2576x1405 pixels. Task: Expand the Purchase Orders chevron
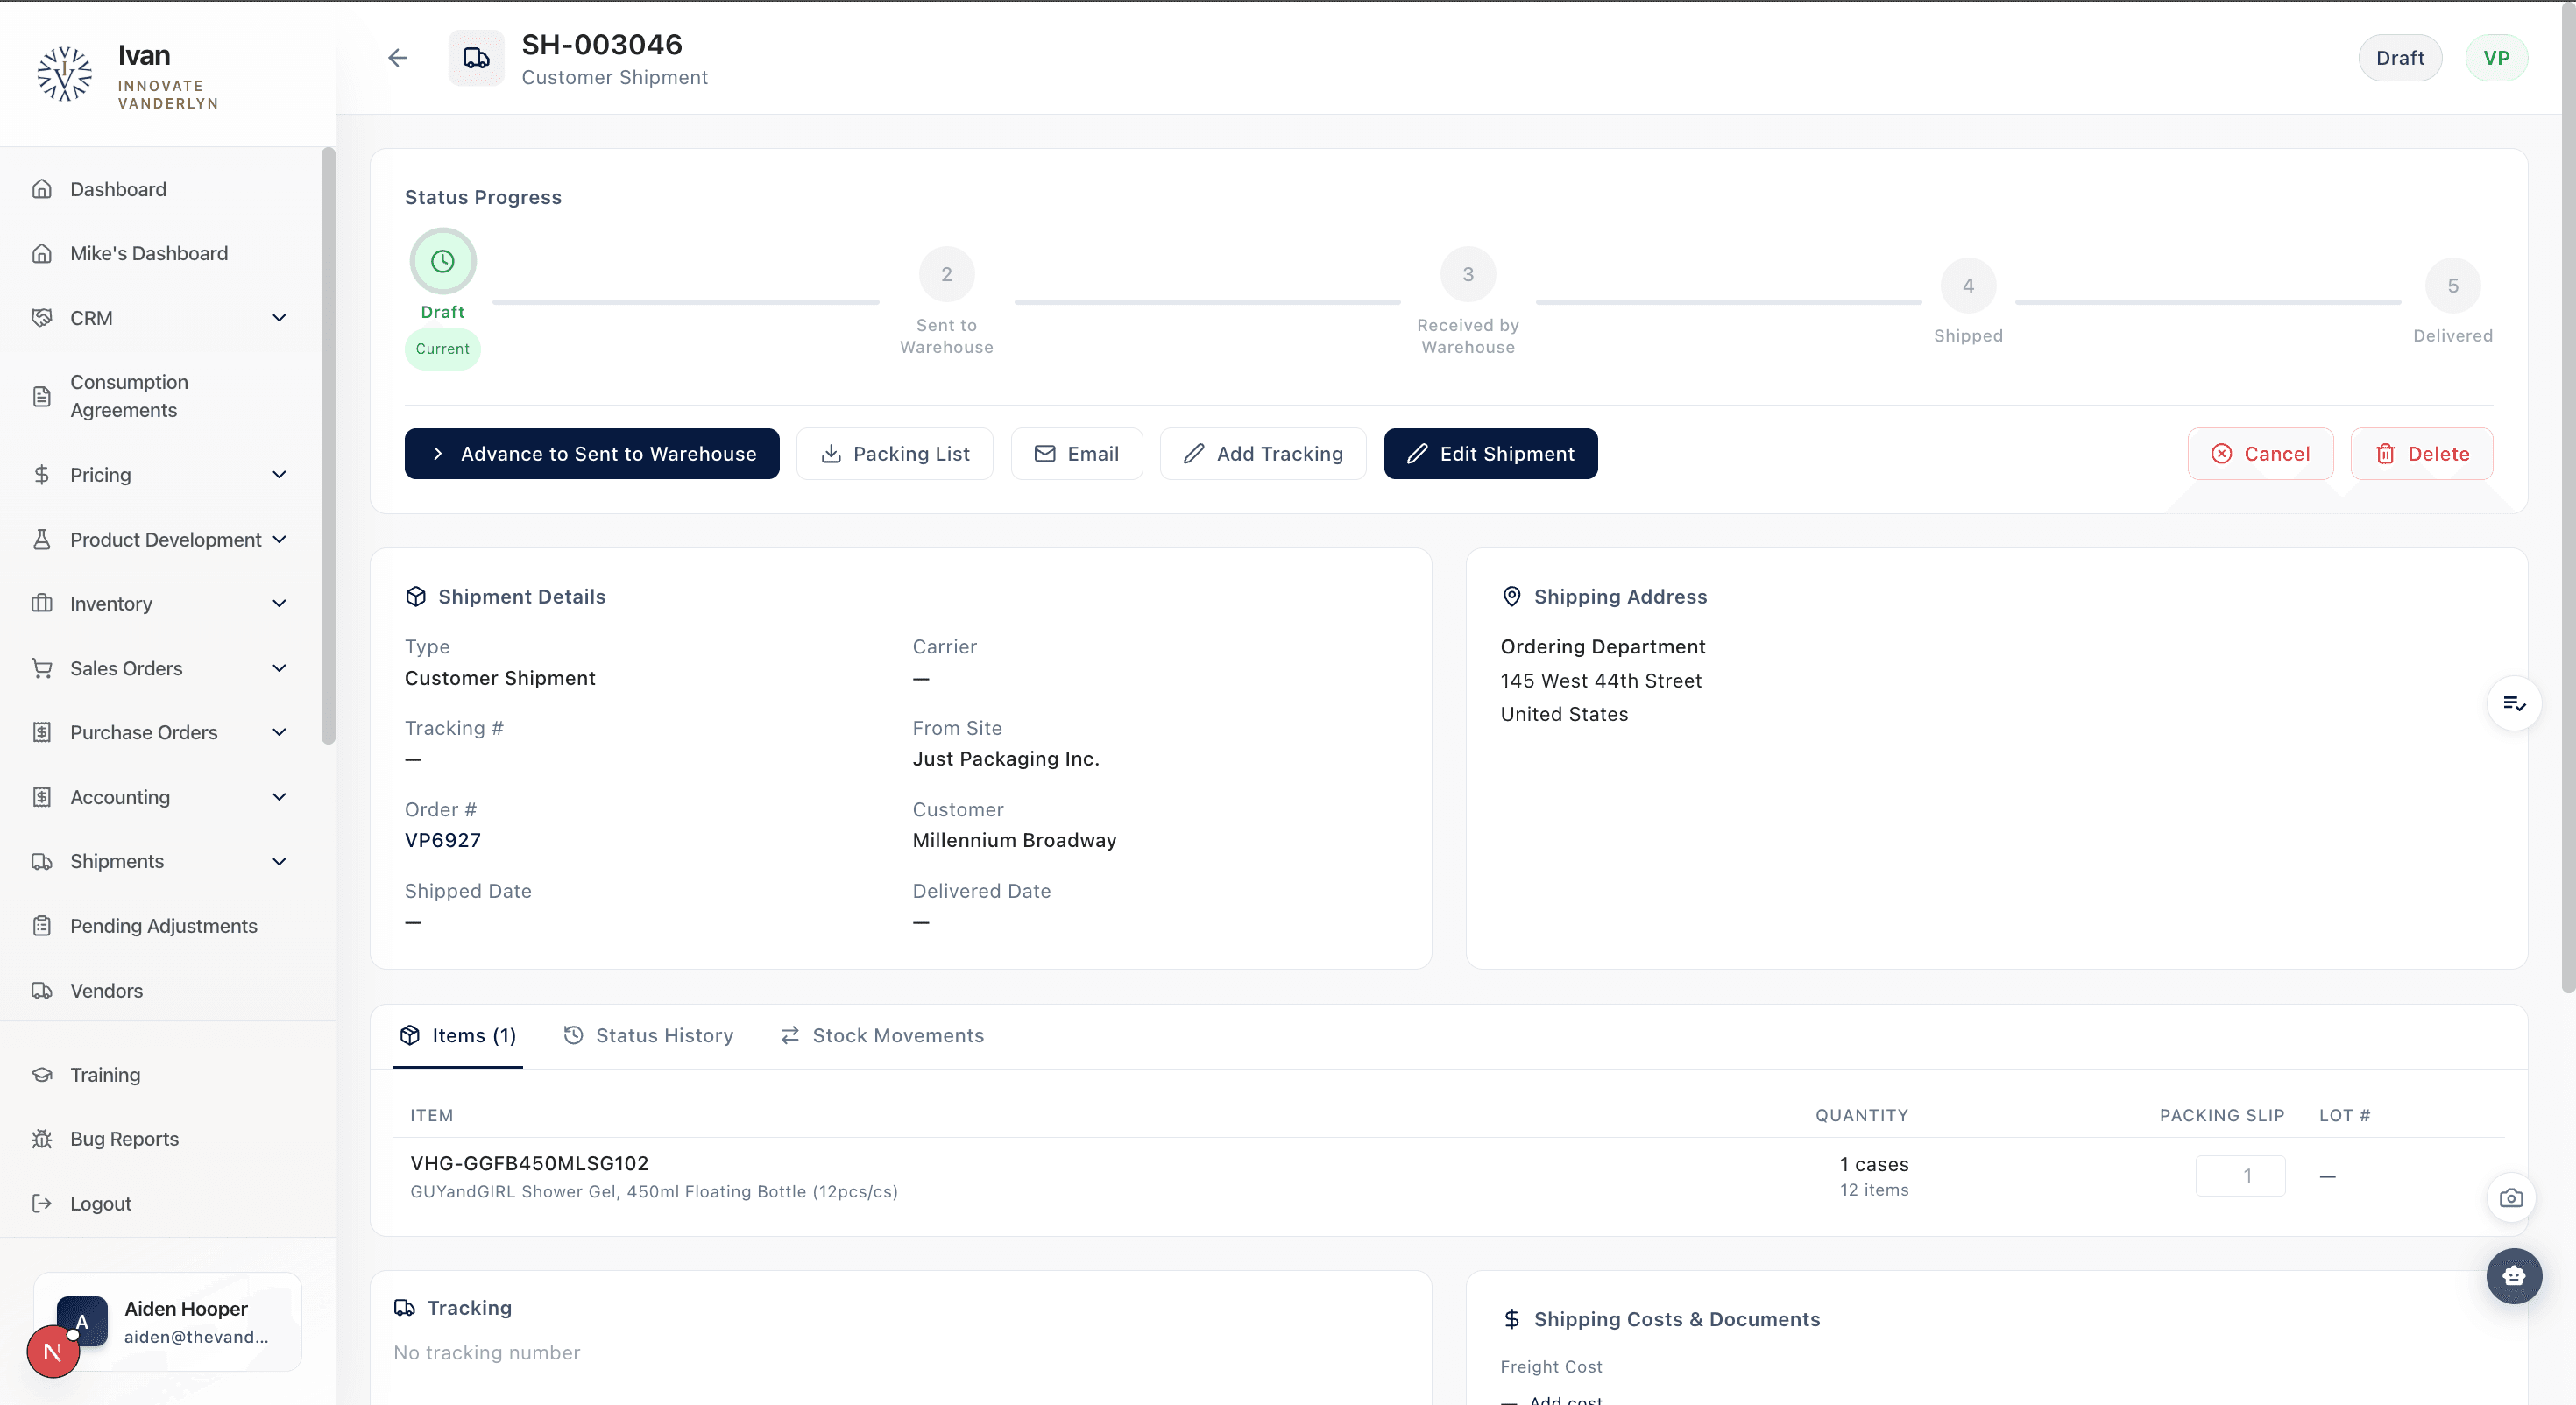[280, 733]
